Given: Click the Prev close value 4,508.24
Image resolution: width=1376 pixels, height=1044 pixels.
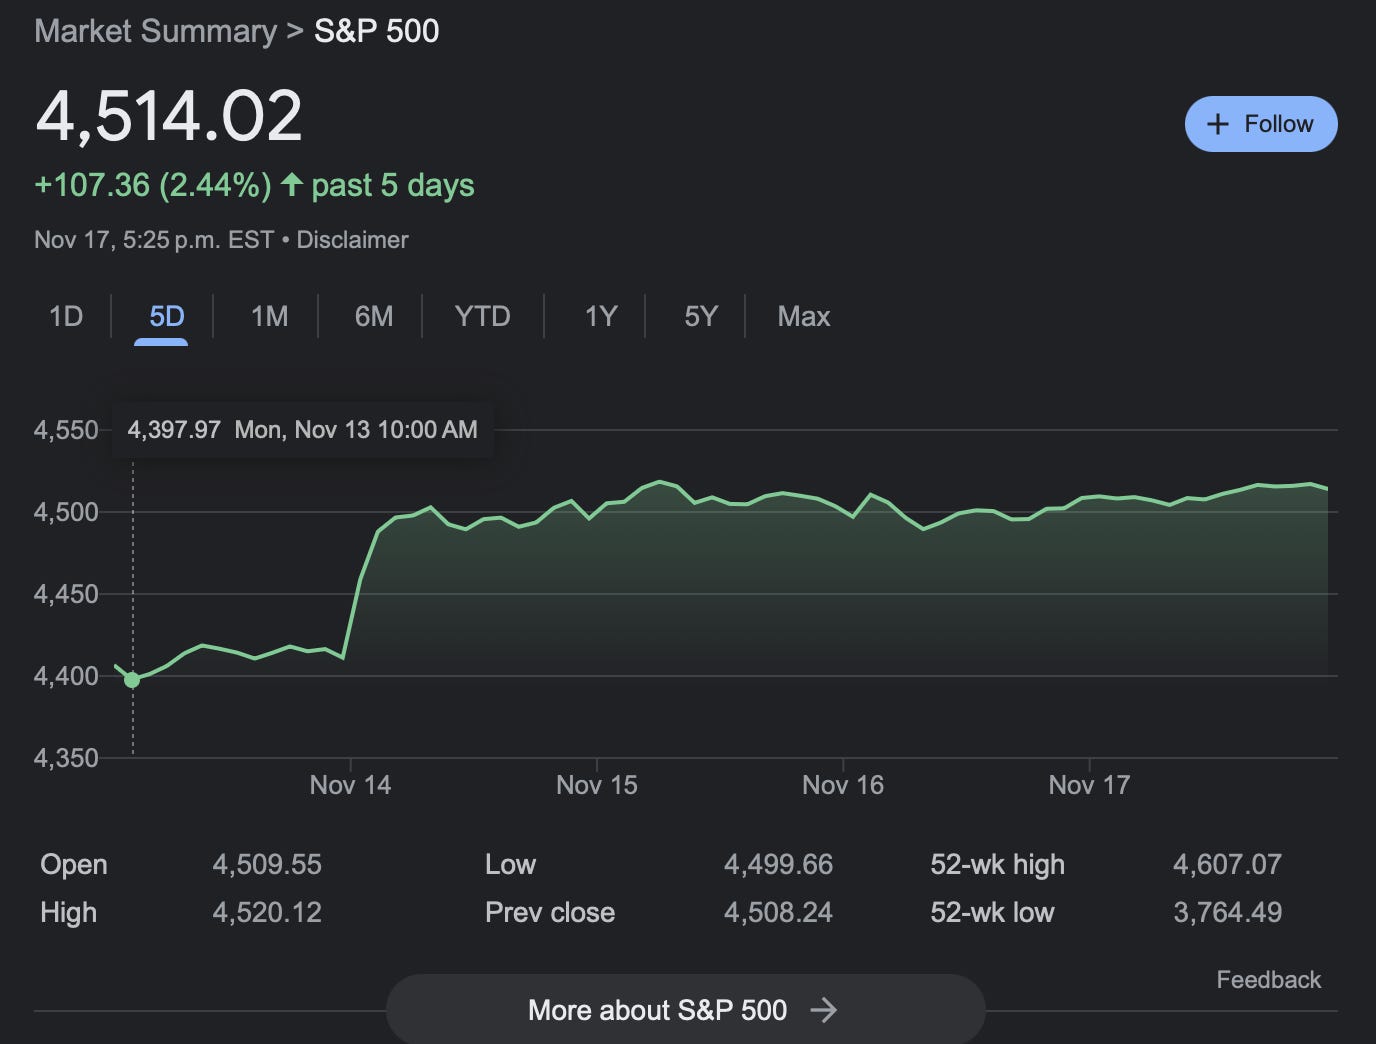Looking at the screenshot, I should pos(778,912).
